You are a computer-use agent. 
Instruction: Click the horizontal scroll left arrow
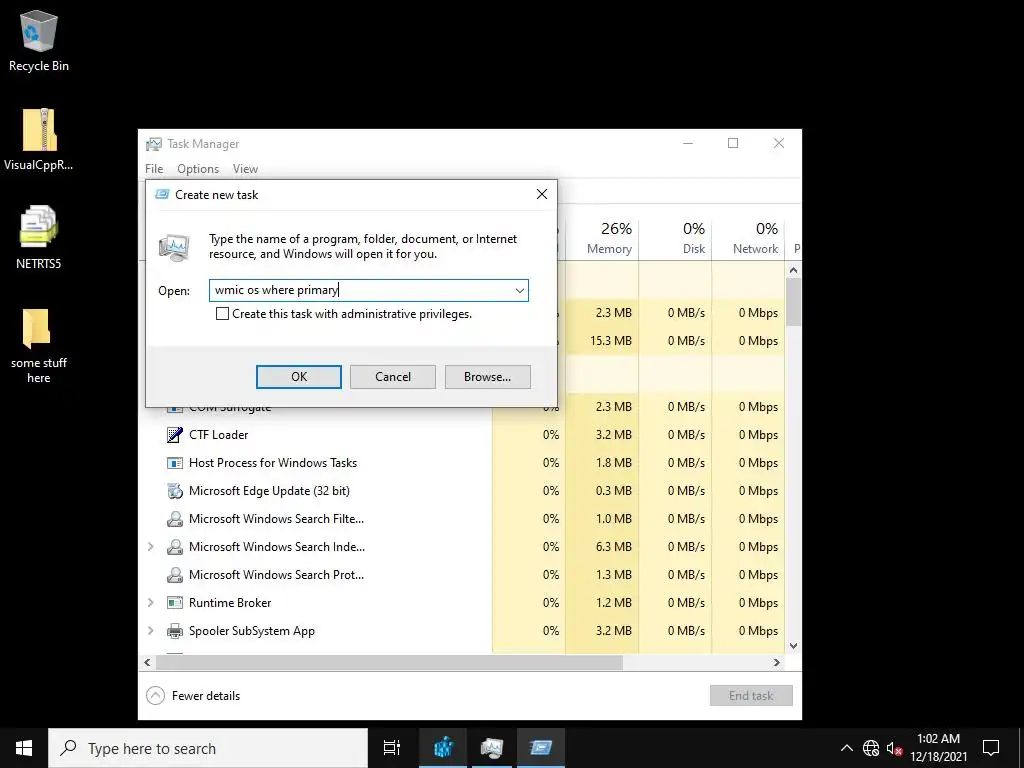point(148,663)
